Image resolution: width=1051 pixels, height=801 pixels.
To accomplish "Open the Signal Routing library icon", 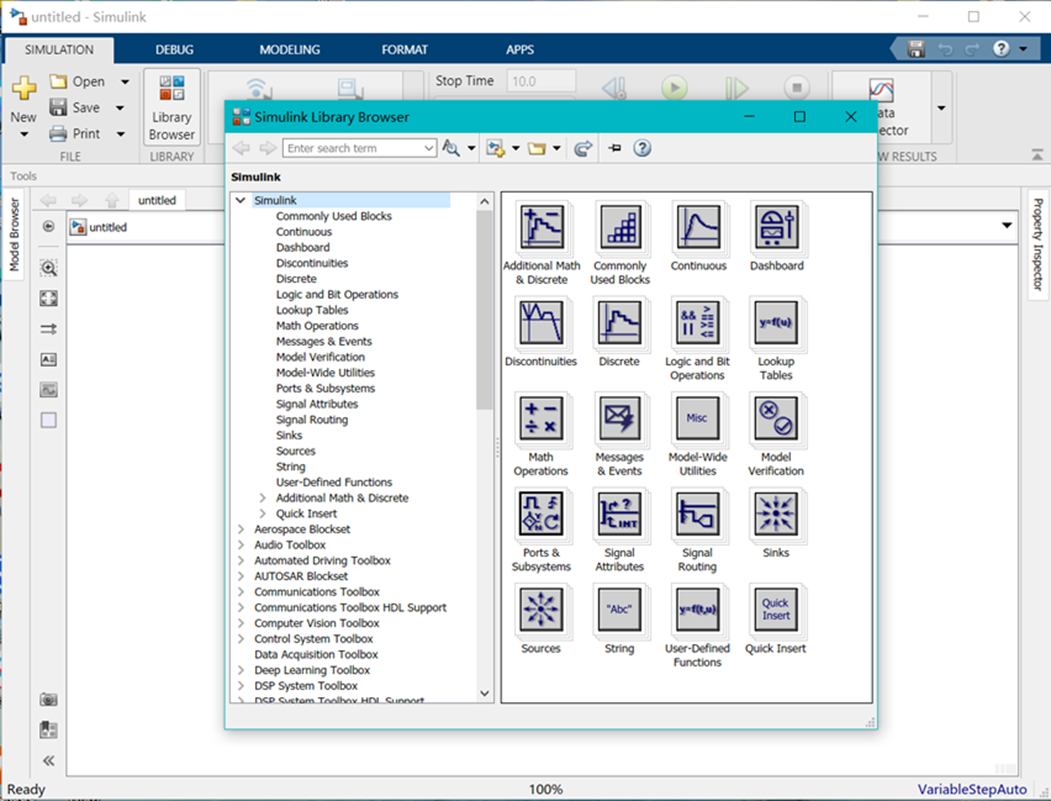I will (x=698, y=515).
